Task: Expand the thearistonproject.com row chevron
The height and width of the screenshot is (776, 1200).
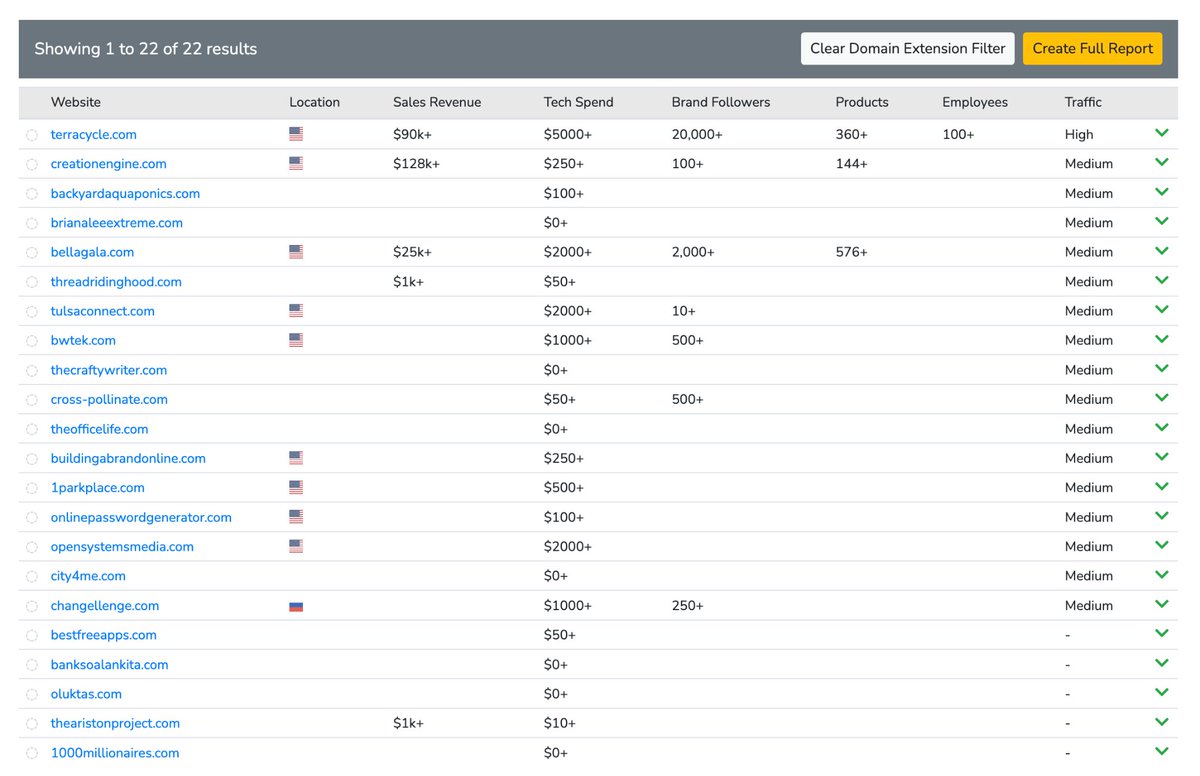Action: click(1161, 722)
